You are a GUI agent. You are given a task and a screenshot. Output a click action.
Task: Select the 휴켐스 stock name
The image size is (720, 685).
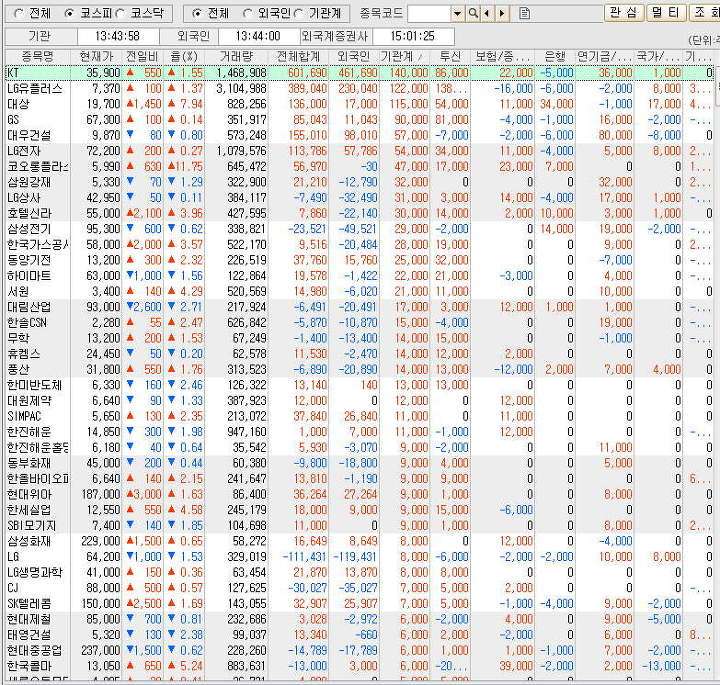(x=24, y=354)
